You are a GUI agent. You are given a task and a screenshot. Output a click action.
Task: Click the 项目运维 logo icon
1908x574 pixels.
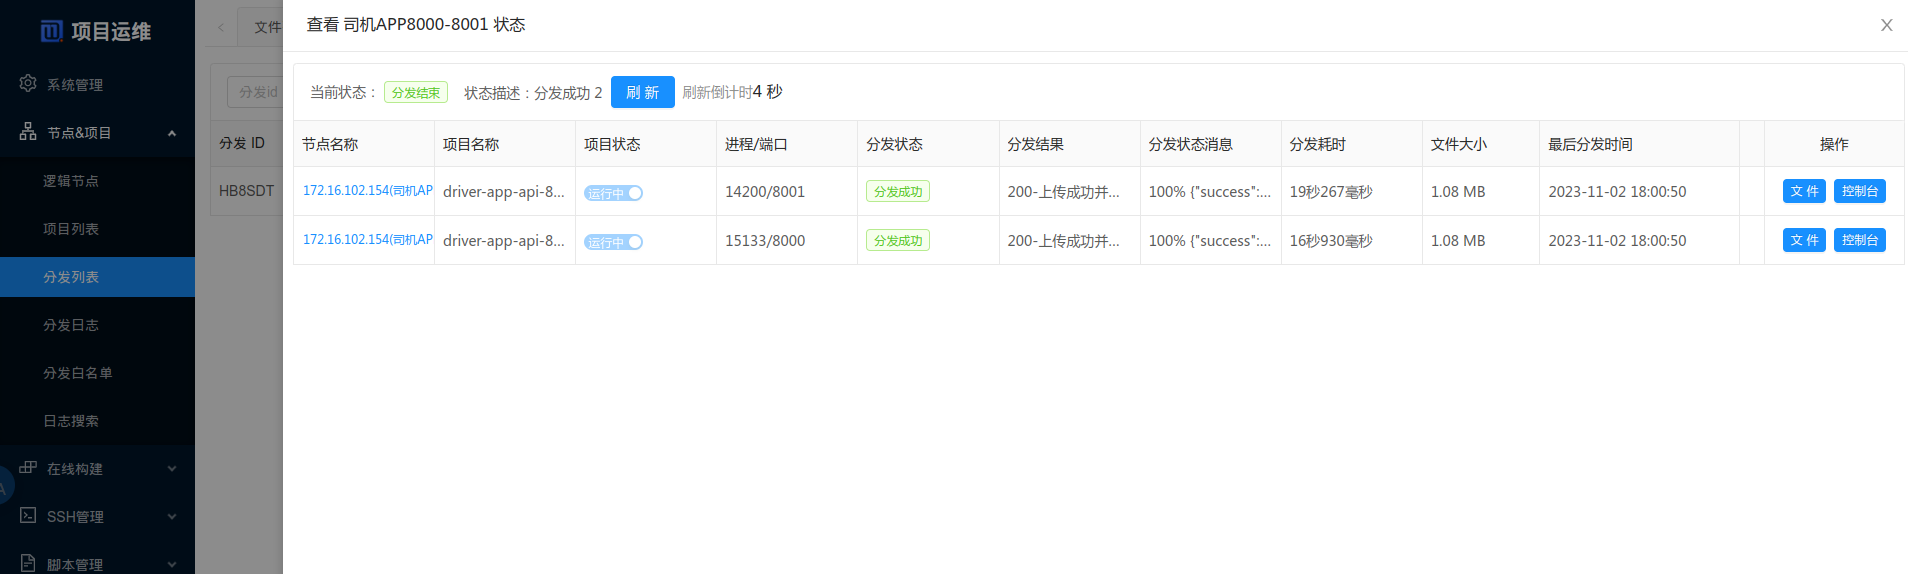coord(51,32)
